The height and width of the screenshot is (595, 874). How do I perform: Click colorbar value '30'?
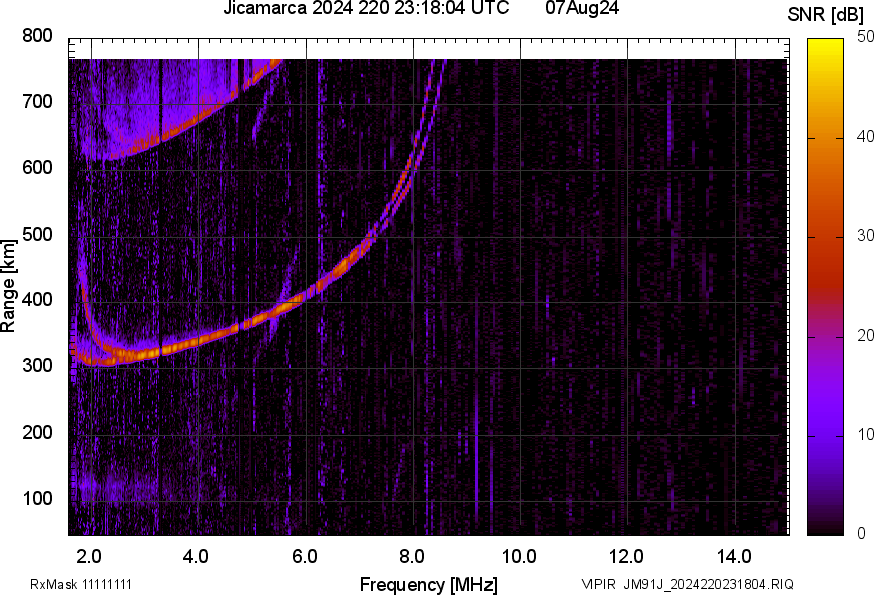865,235
